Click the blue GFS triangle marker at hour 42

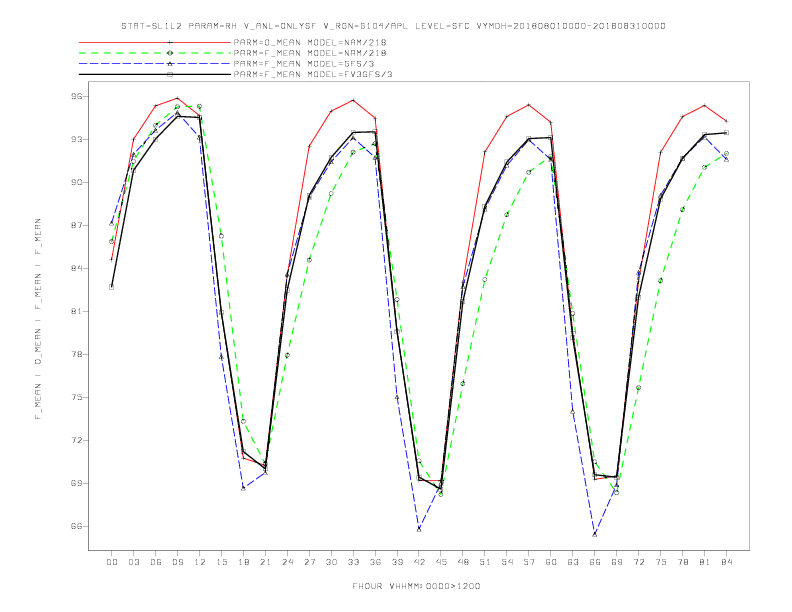tap(419, 529)
